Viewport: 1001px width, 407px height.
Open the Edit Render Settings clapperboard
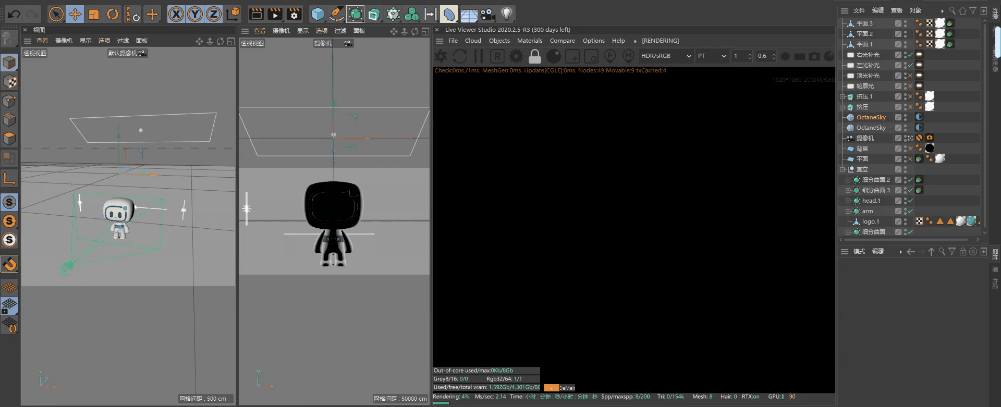294,13
